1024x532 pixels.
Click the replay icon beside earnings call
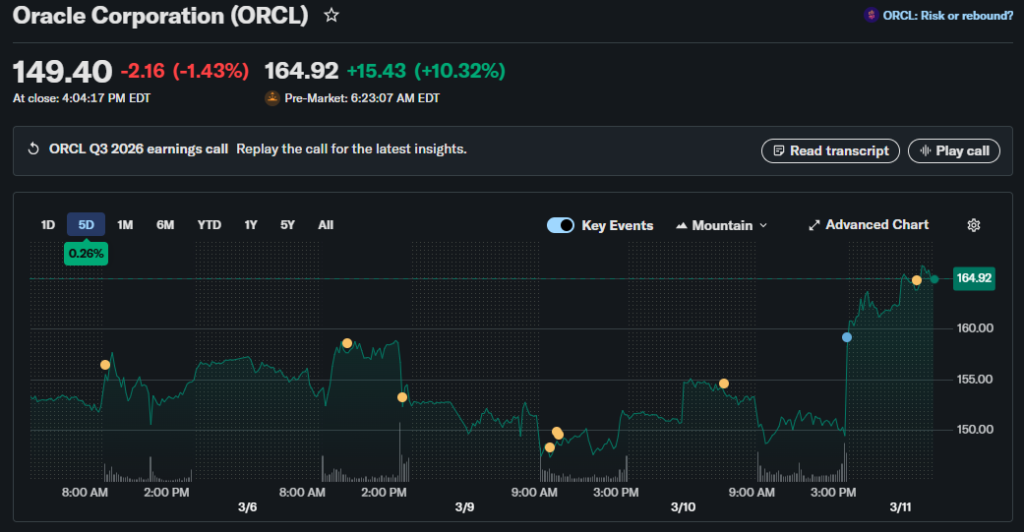[x=33, y=150]
